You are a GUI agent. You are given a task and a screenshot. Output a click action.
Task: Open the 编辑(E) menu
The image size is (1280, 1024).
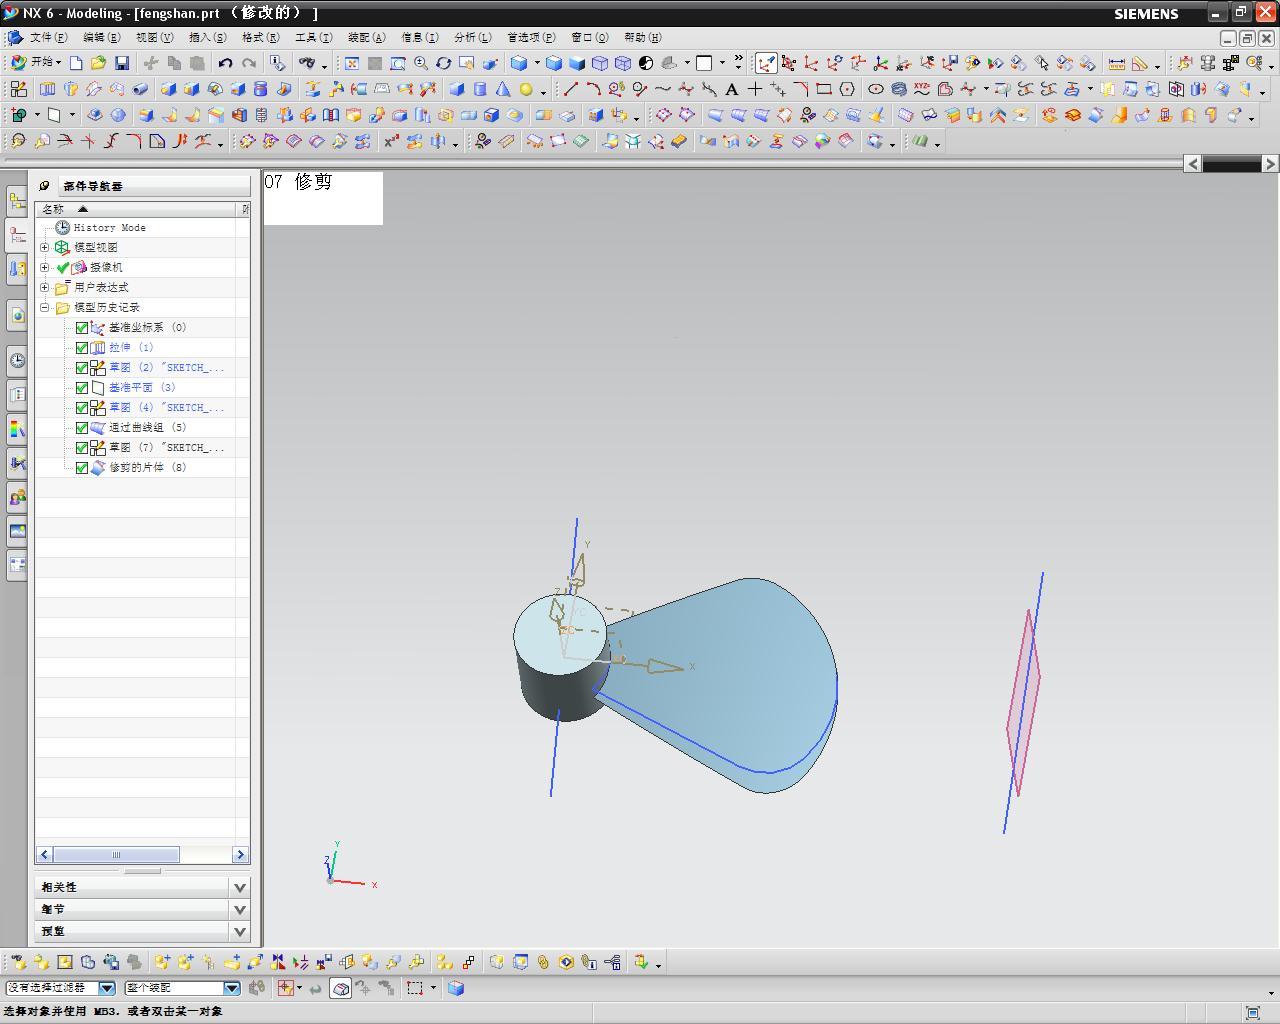[x=101, y=37]
